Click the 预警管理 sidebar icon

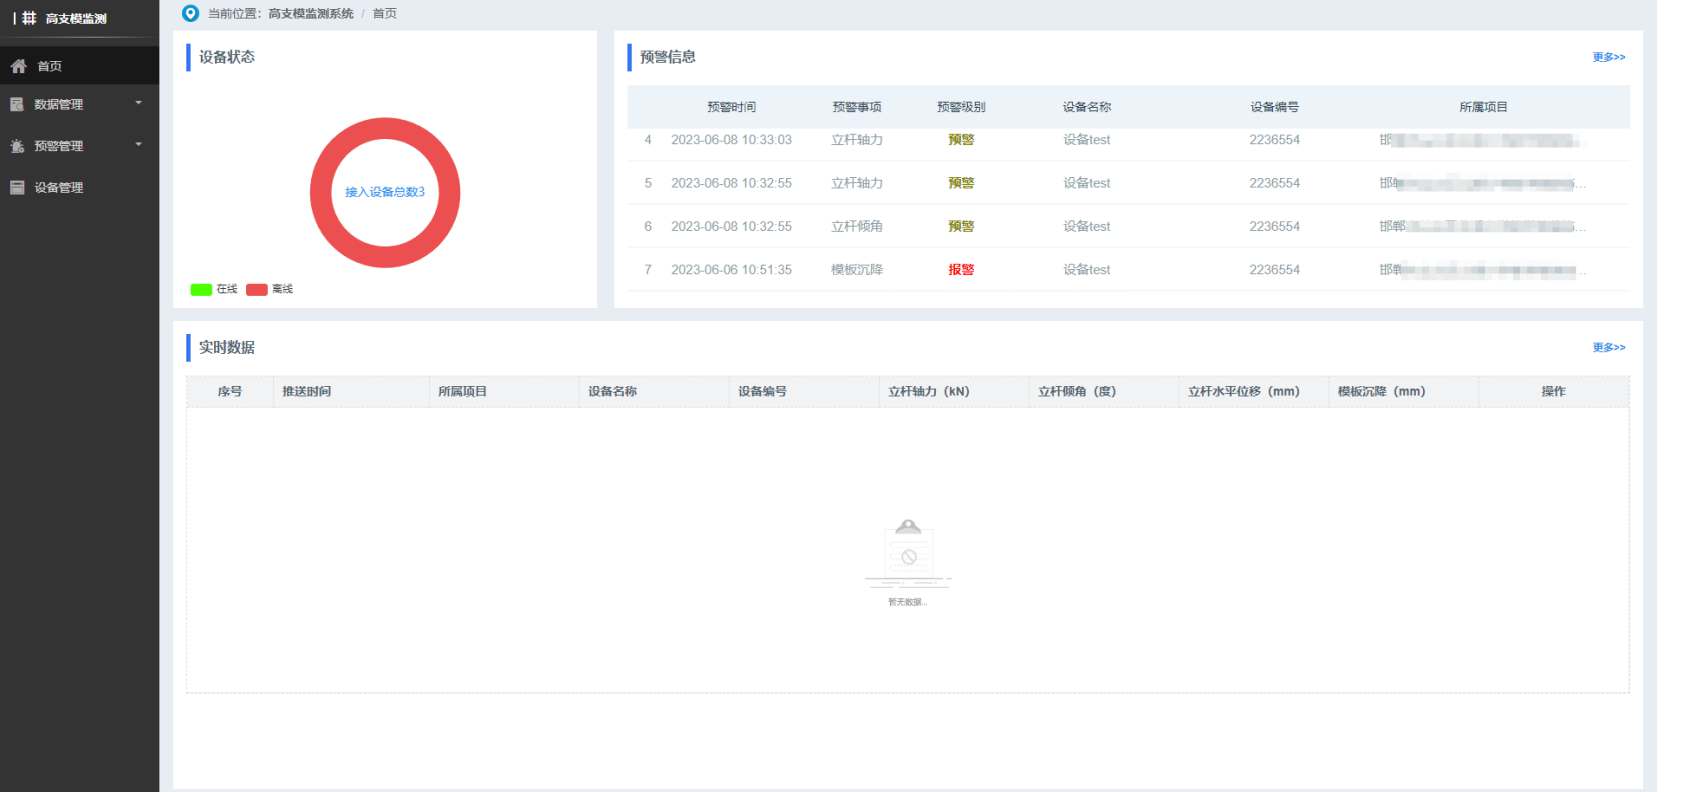pos(17,146)
